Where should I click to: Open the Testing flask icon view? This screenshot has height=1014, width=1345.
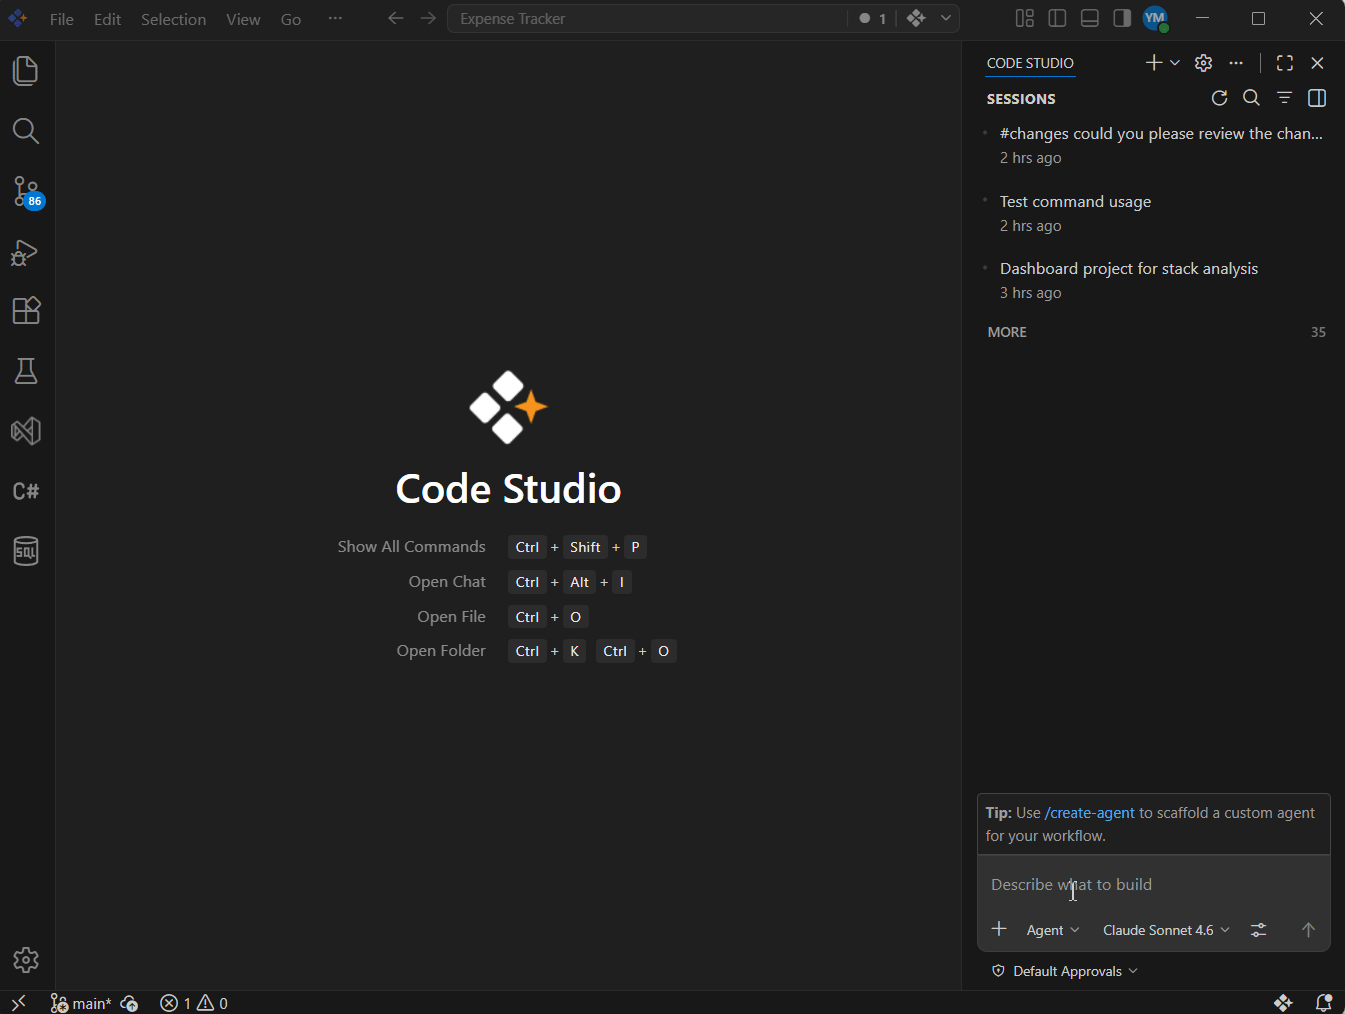point(26,371)
